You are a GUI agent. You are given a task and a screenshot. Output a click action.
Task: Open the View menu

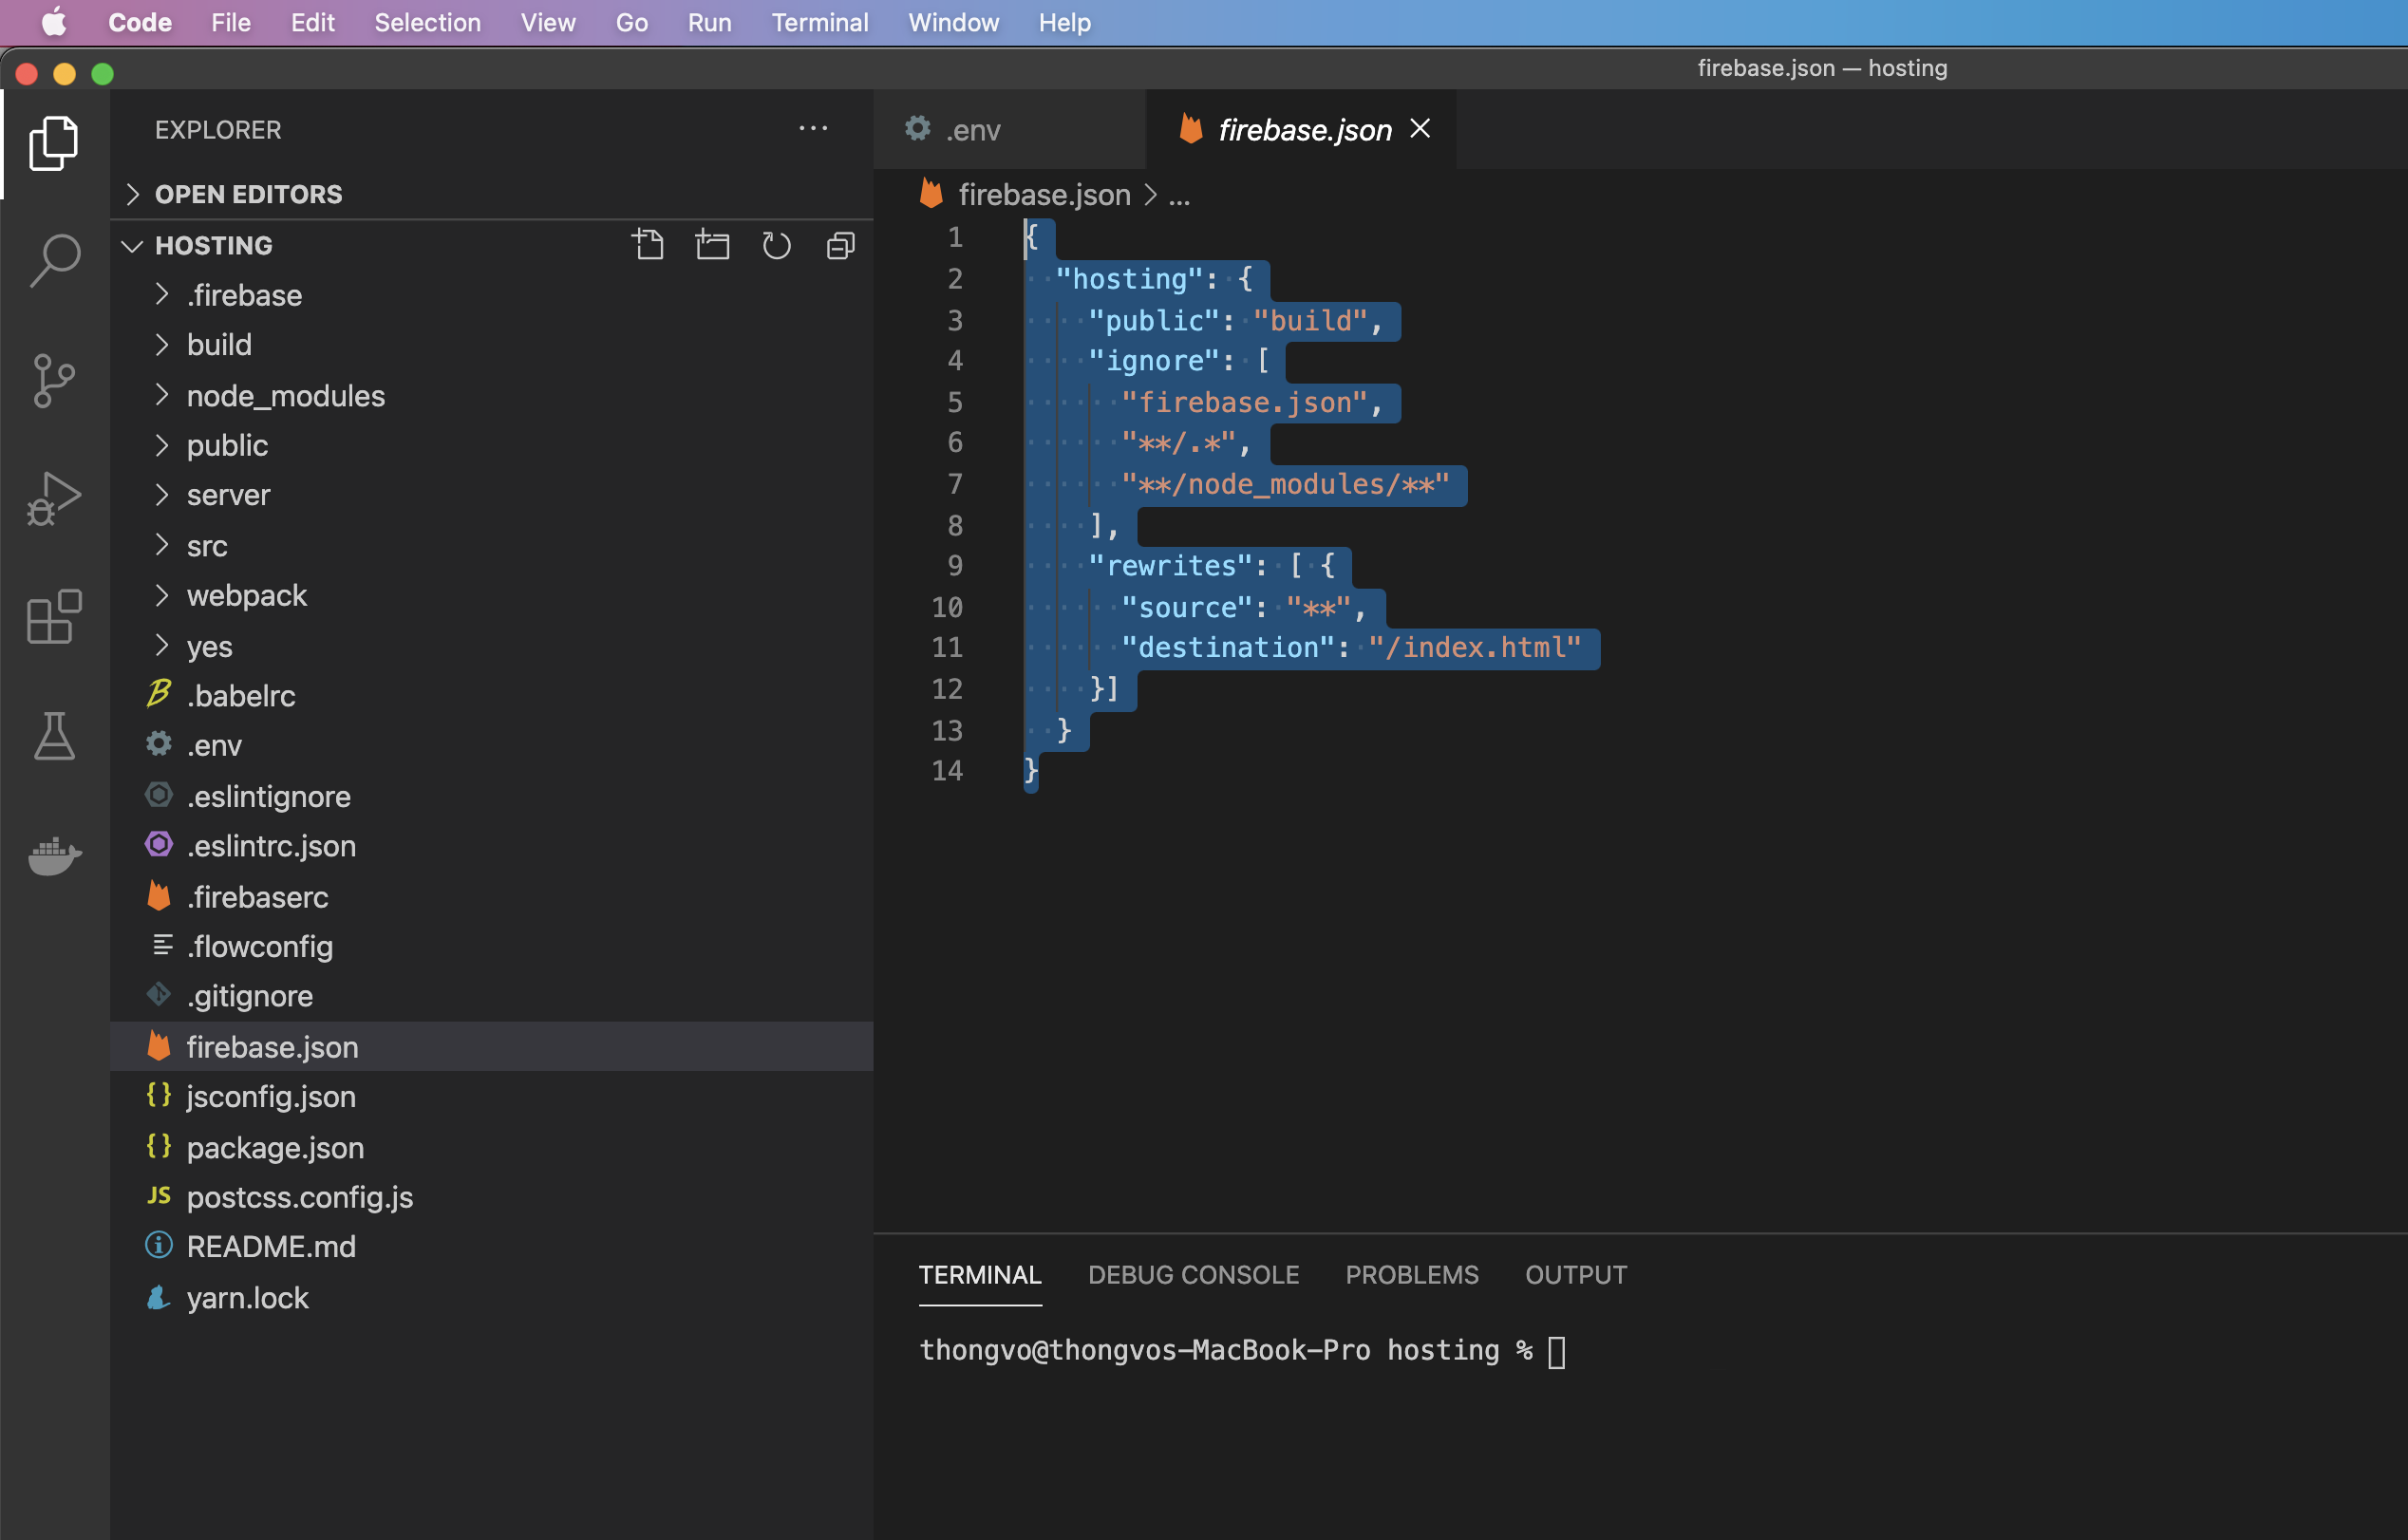548,22
